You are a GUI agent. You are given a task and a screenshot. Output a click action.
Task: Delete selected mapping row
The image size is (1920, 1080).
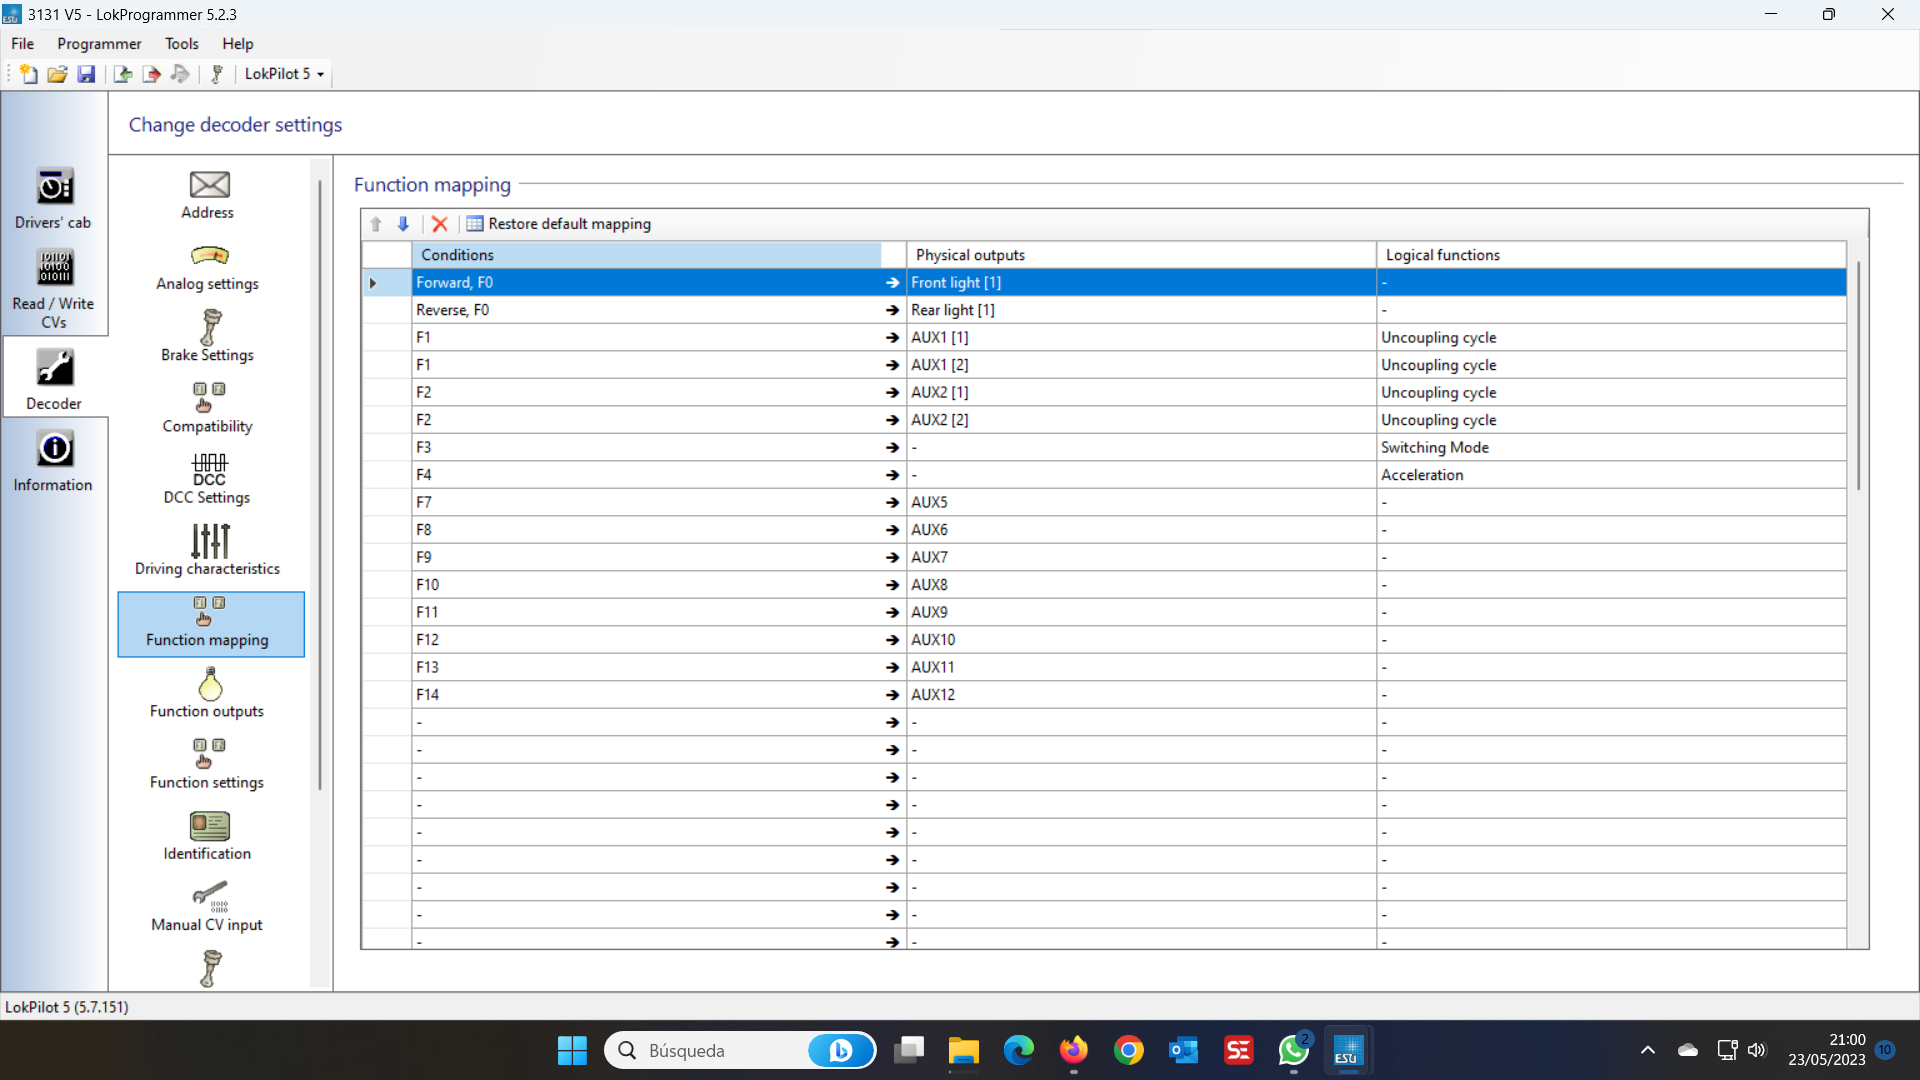pos(439,224)
